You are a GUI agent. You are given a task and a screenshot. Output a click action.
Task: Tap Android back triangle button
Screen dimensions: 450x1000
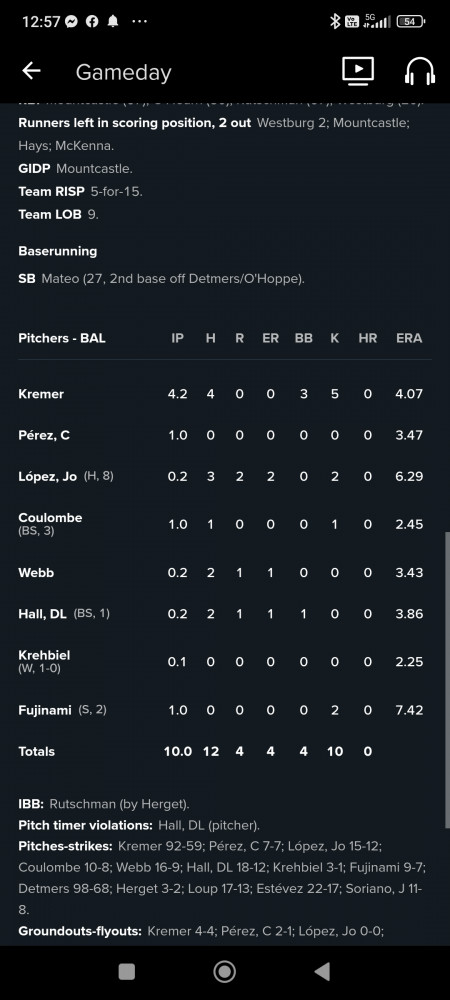click(x=323, y=971)
